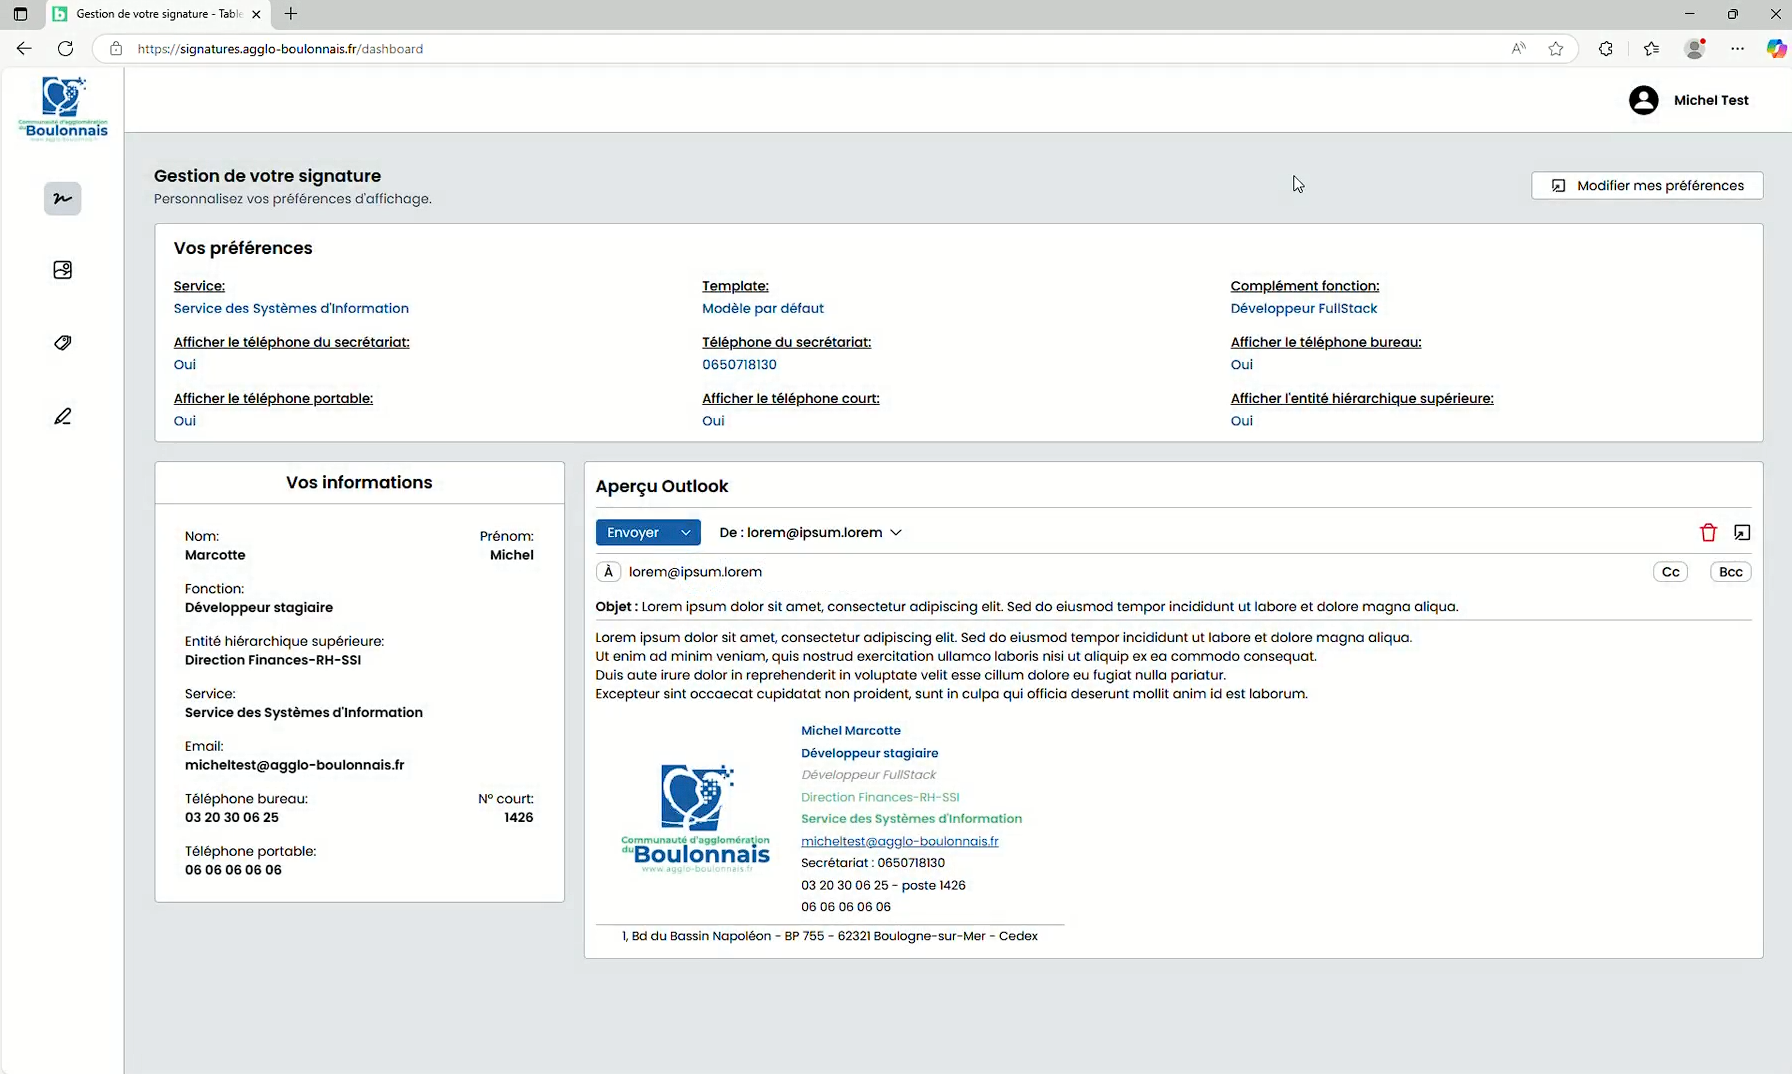Open Copilot icon in browser toolbar

1776,48
